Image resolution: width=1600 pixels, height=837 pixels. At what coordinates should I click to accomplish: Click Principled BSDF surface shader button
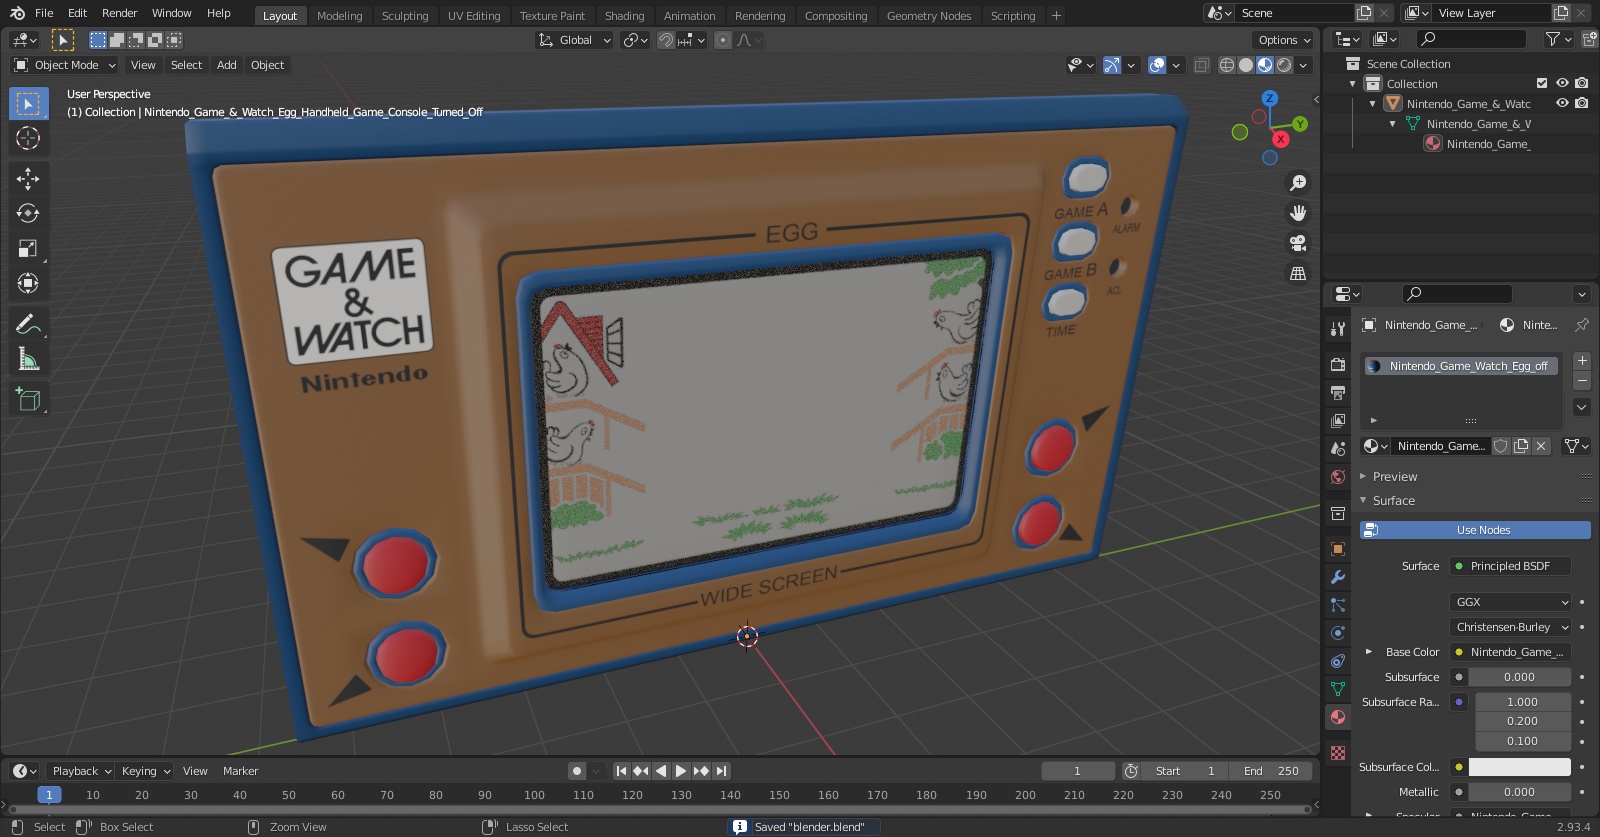tap(1510, 566)
